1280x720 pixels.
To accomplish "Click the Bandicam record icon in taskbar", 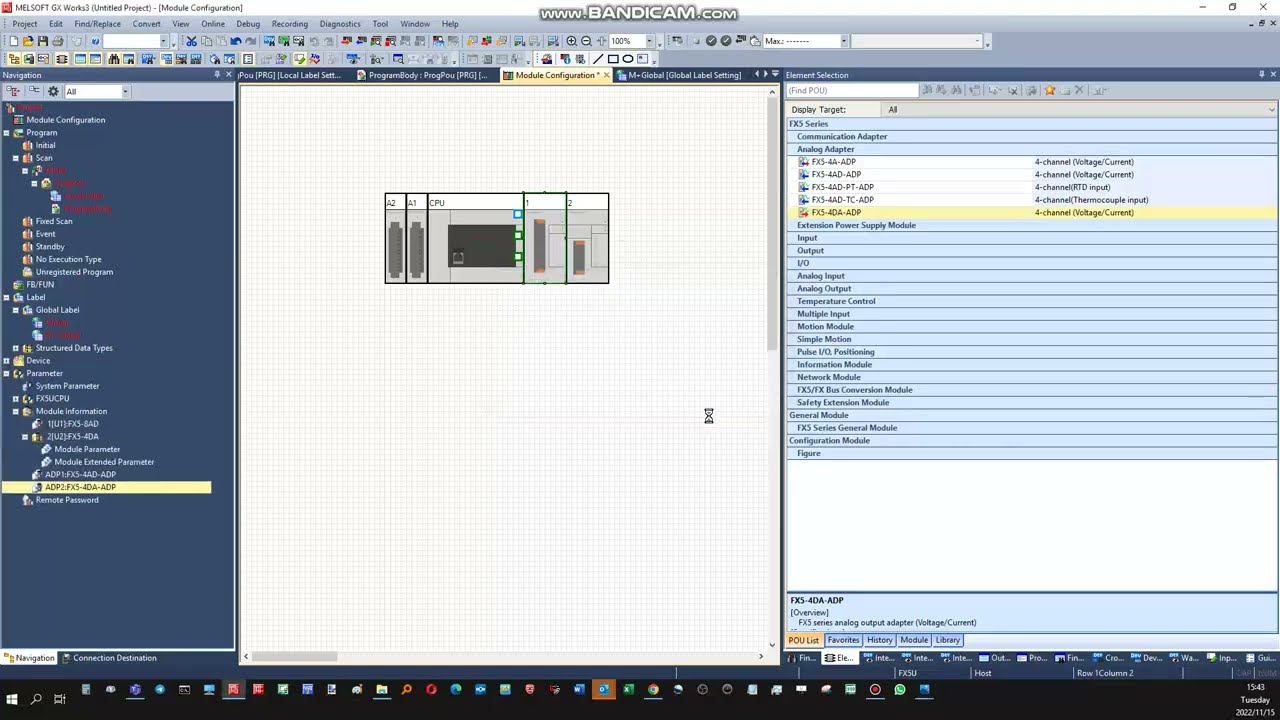I will coord(875,689).
